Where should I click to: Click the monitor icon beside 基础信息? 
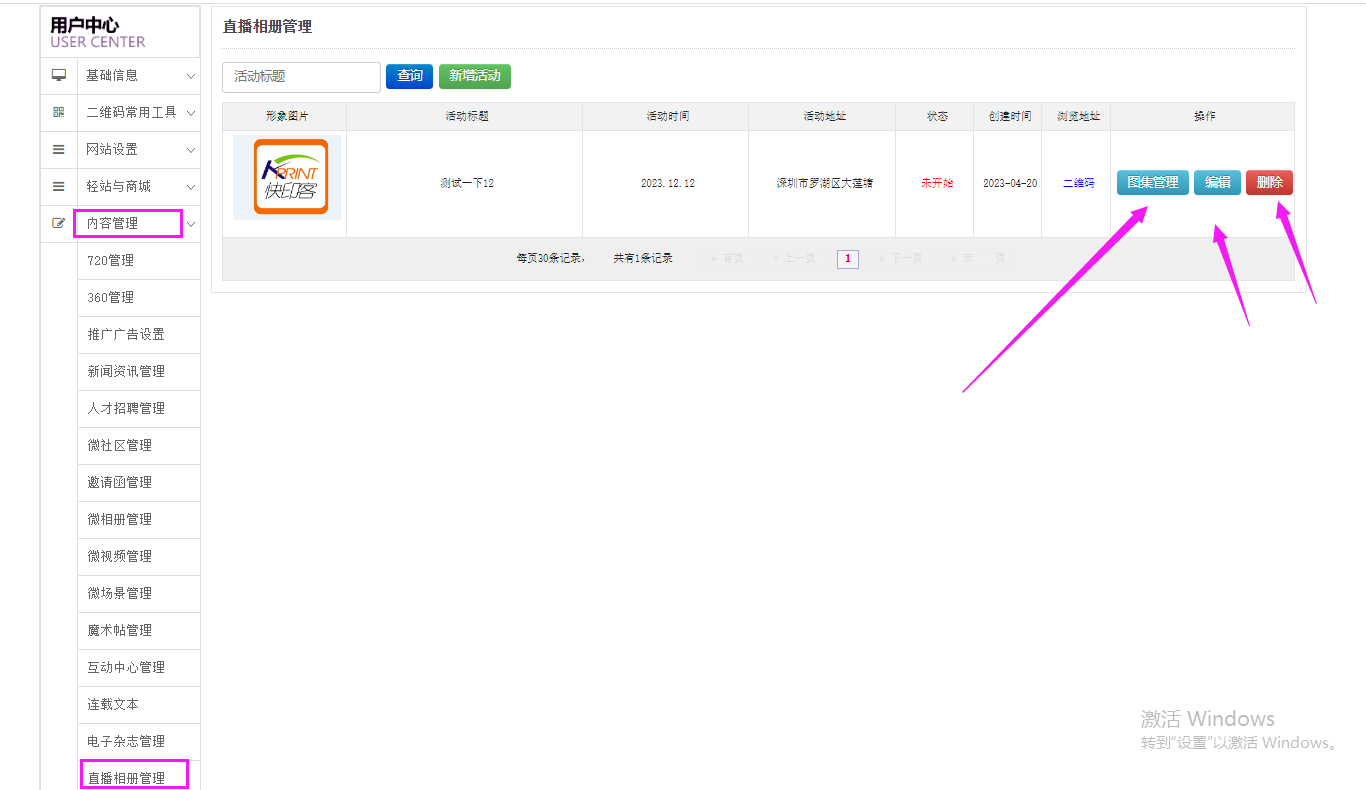59,75
